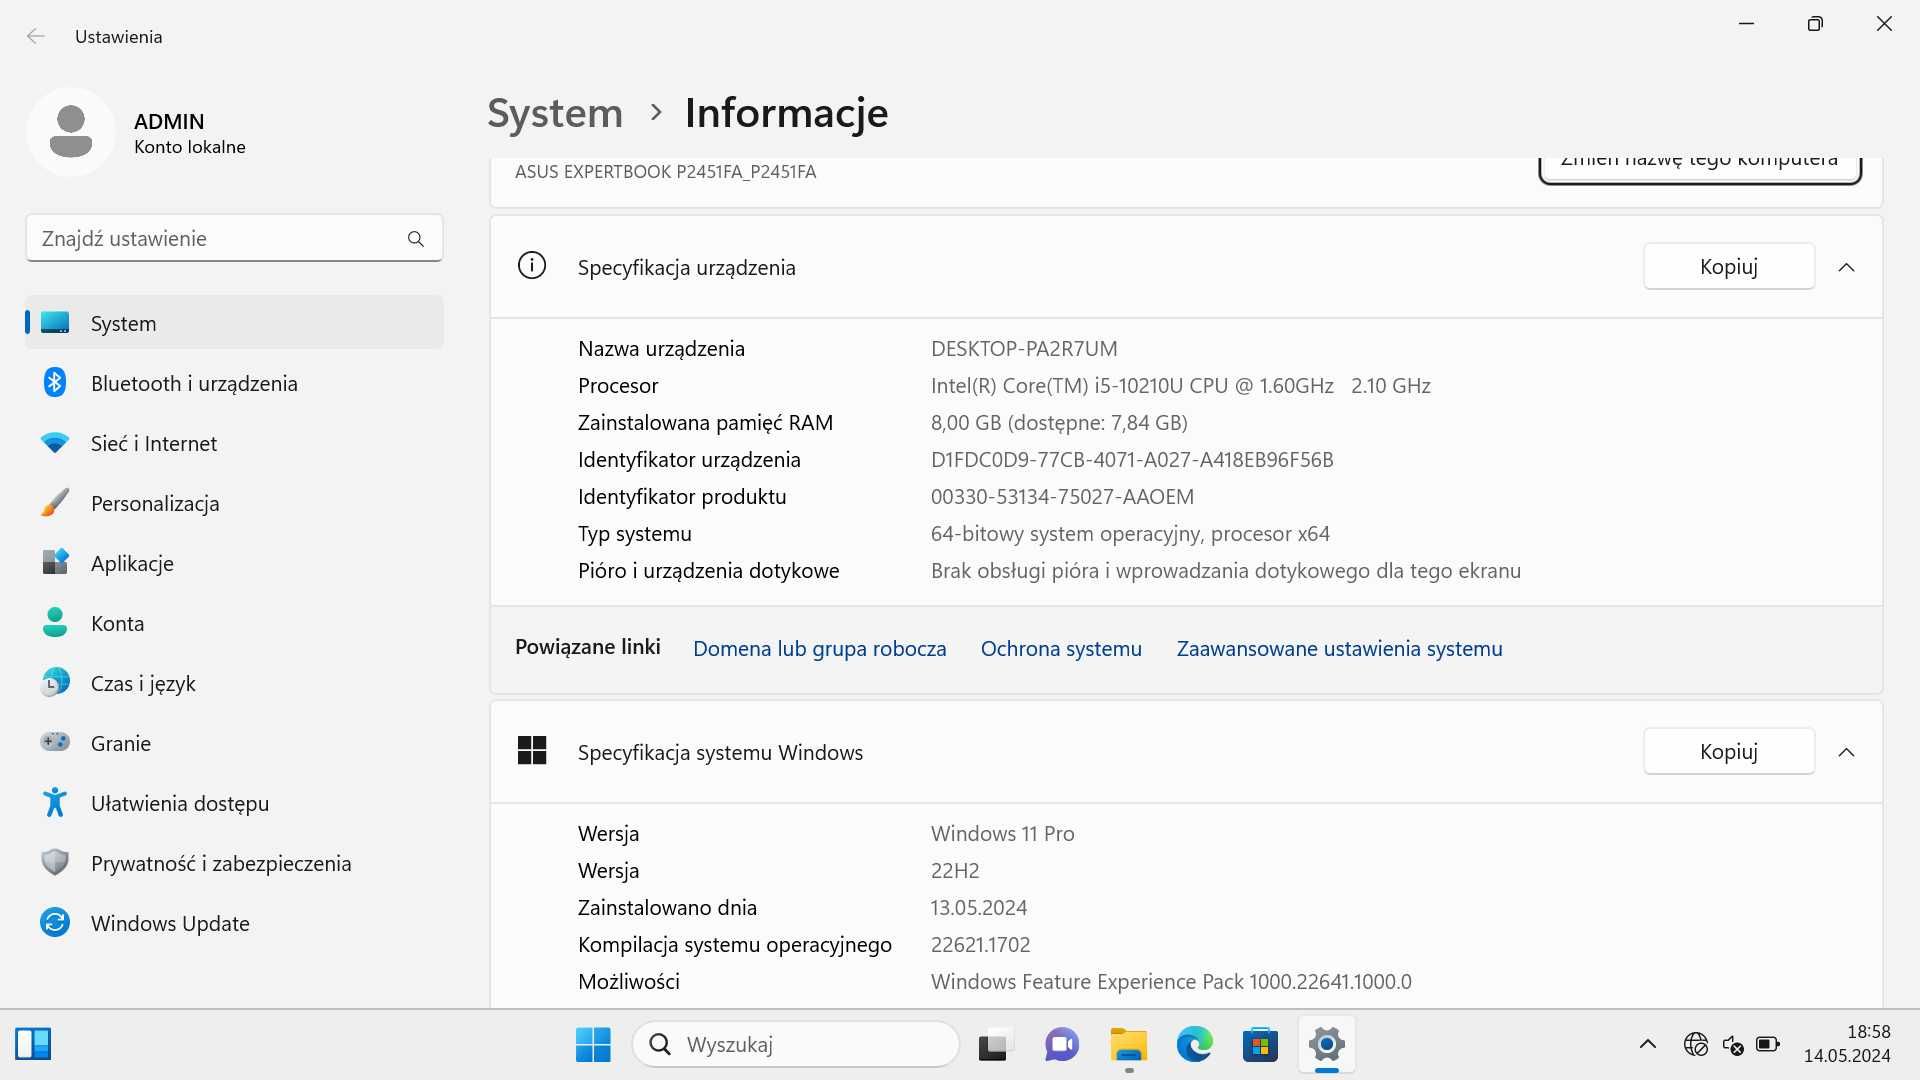Click the gamepad icon for Granie
Screen dimensions: 1920x1080
click(55, 742)
